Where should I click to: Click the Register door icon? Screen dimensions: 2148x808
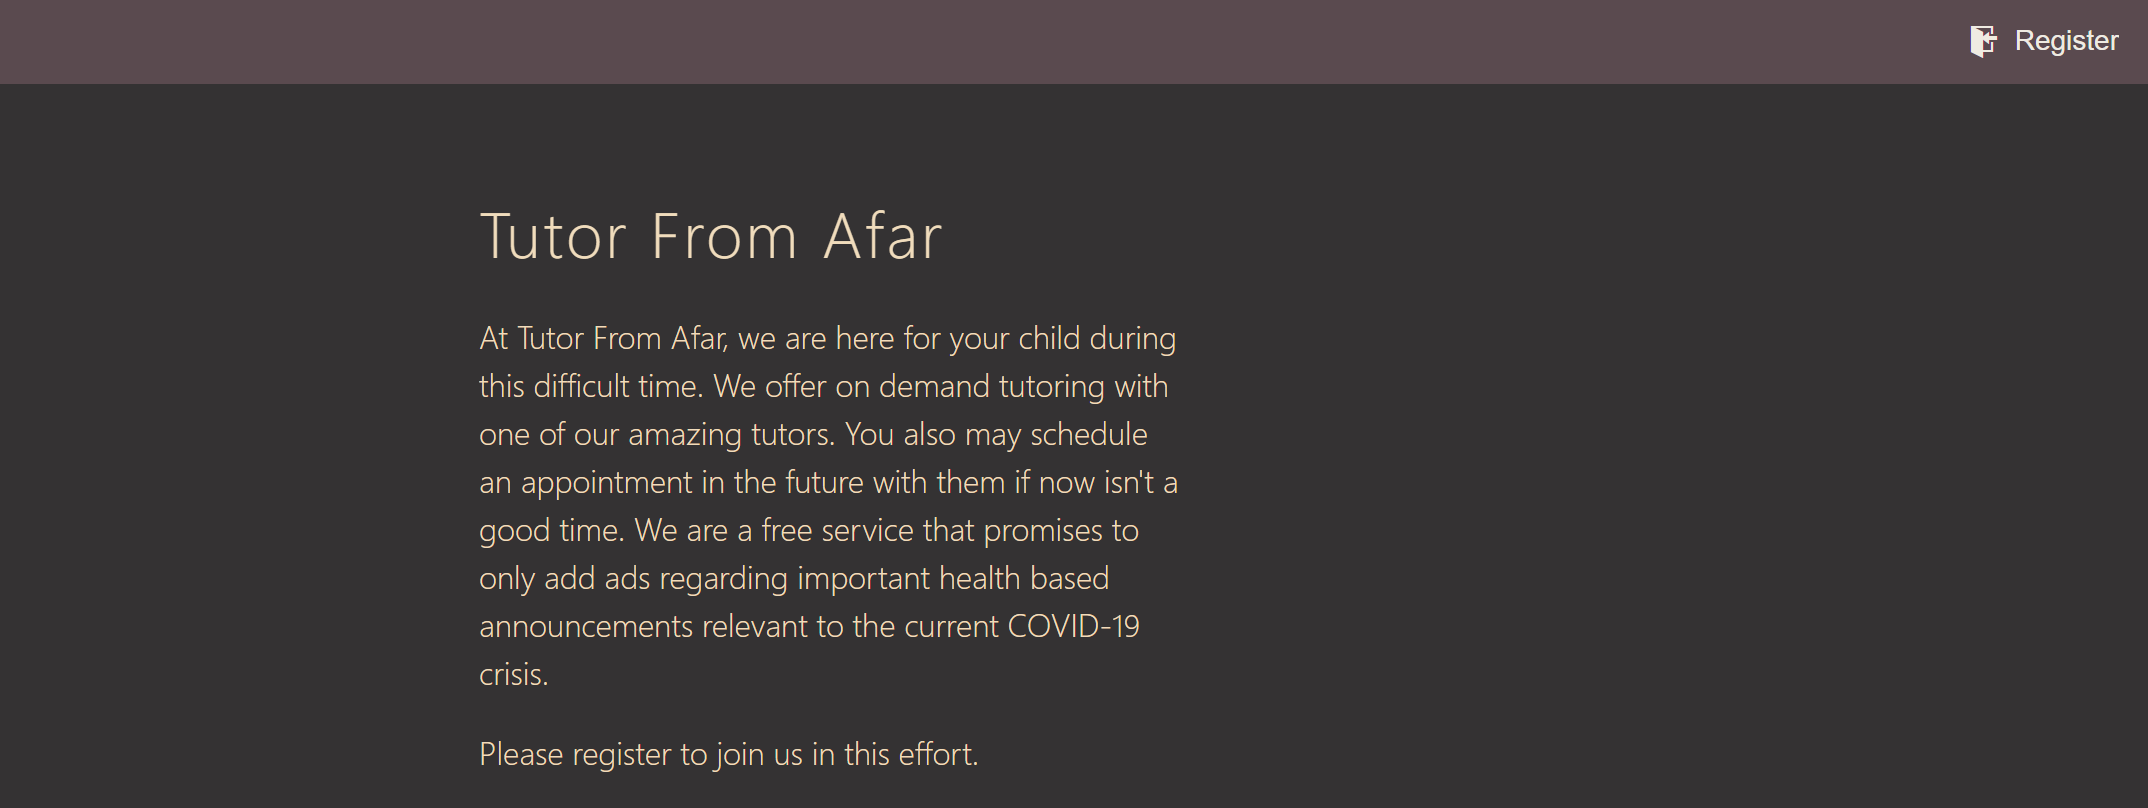coord(1983,41)
